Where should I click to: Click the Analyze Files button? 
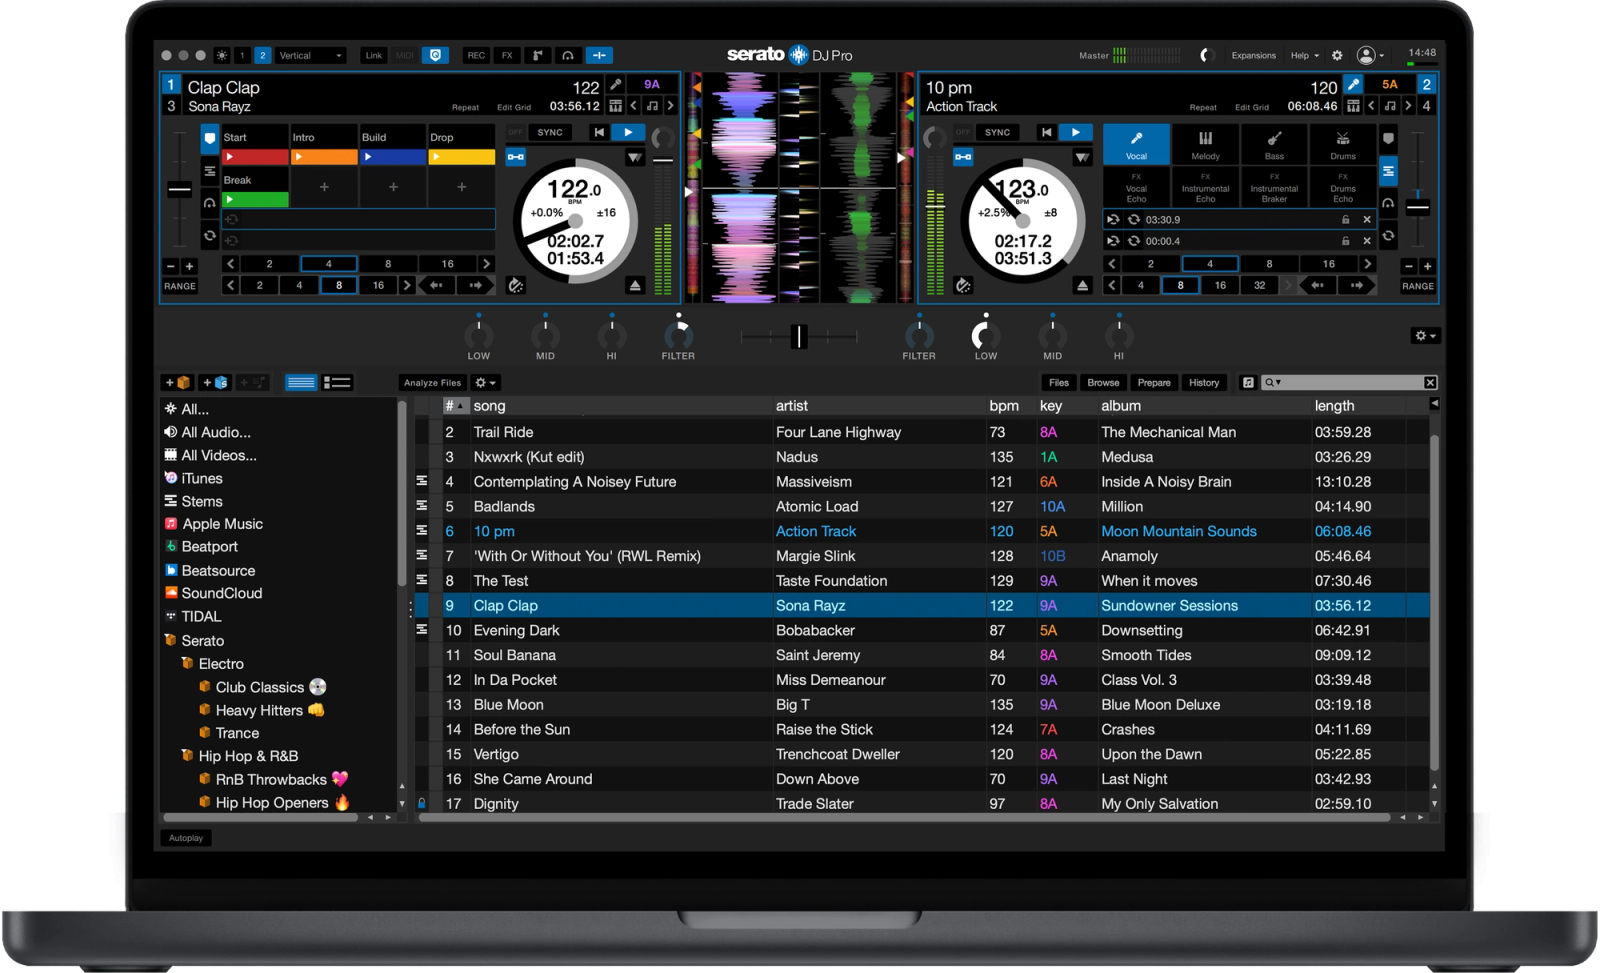(x=432, y=382)
